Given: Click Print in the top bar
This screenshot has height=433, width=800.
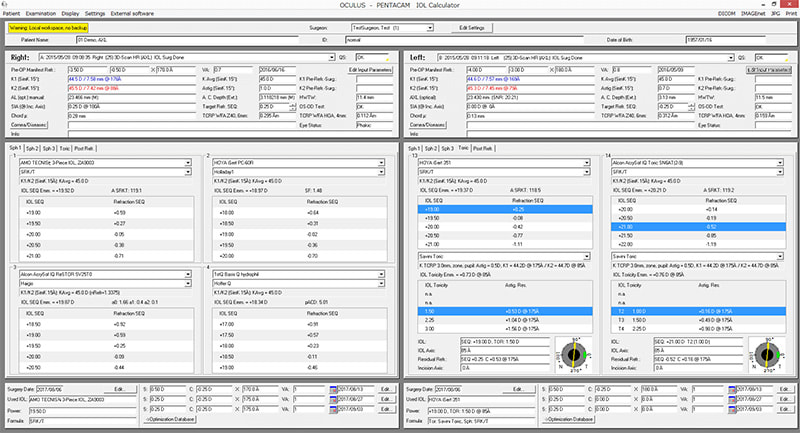Looking at the screenshot, I should [791, 13].
